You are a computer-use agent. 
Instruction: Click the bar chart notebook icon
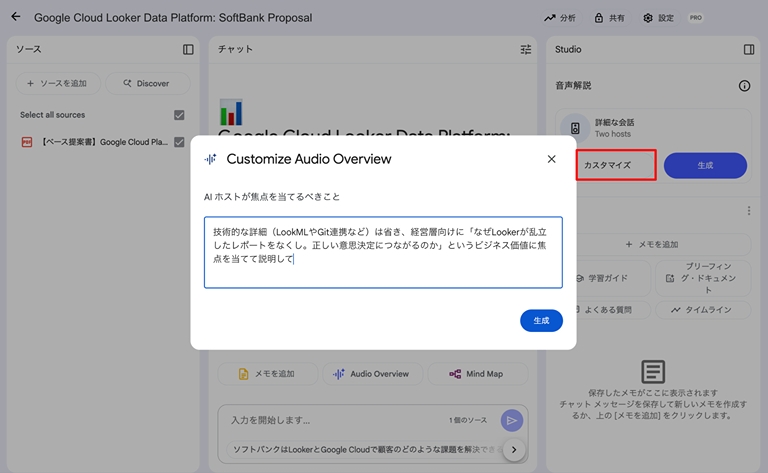pos(231,112)
